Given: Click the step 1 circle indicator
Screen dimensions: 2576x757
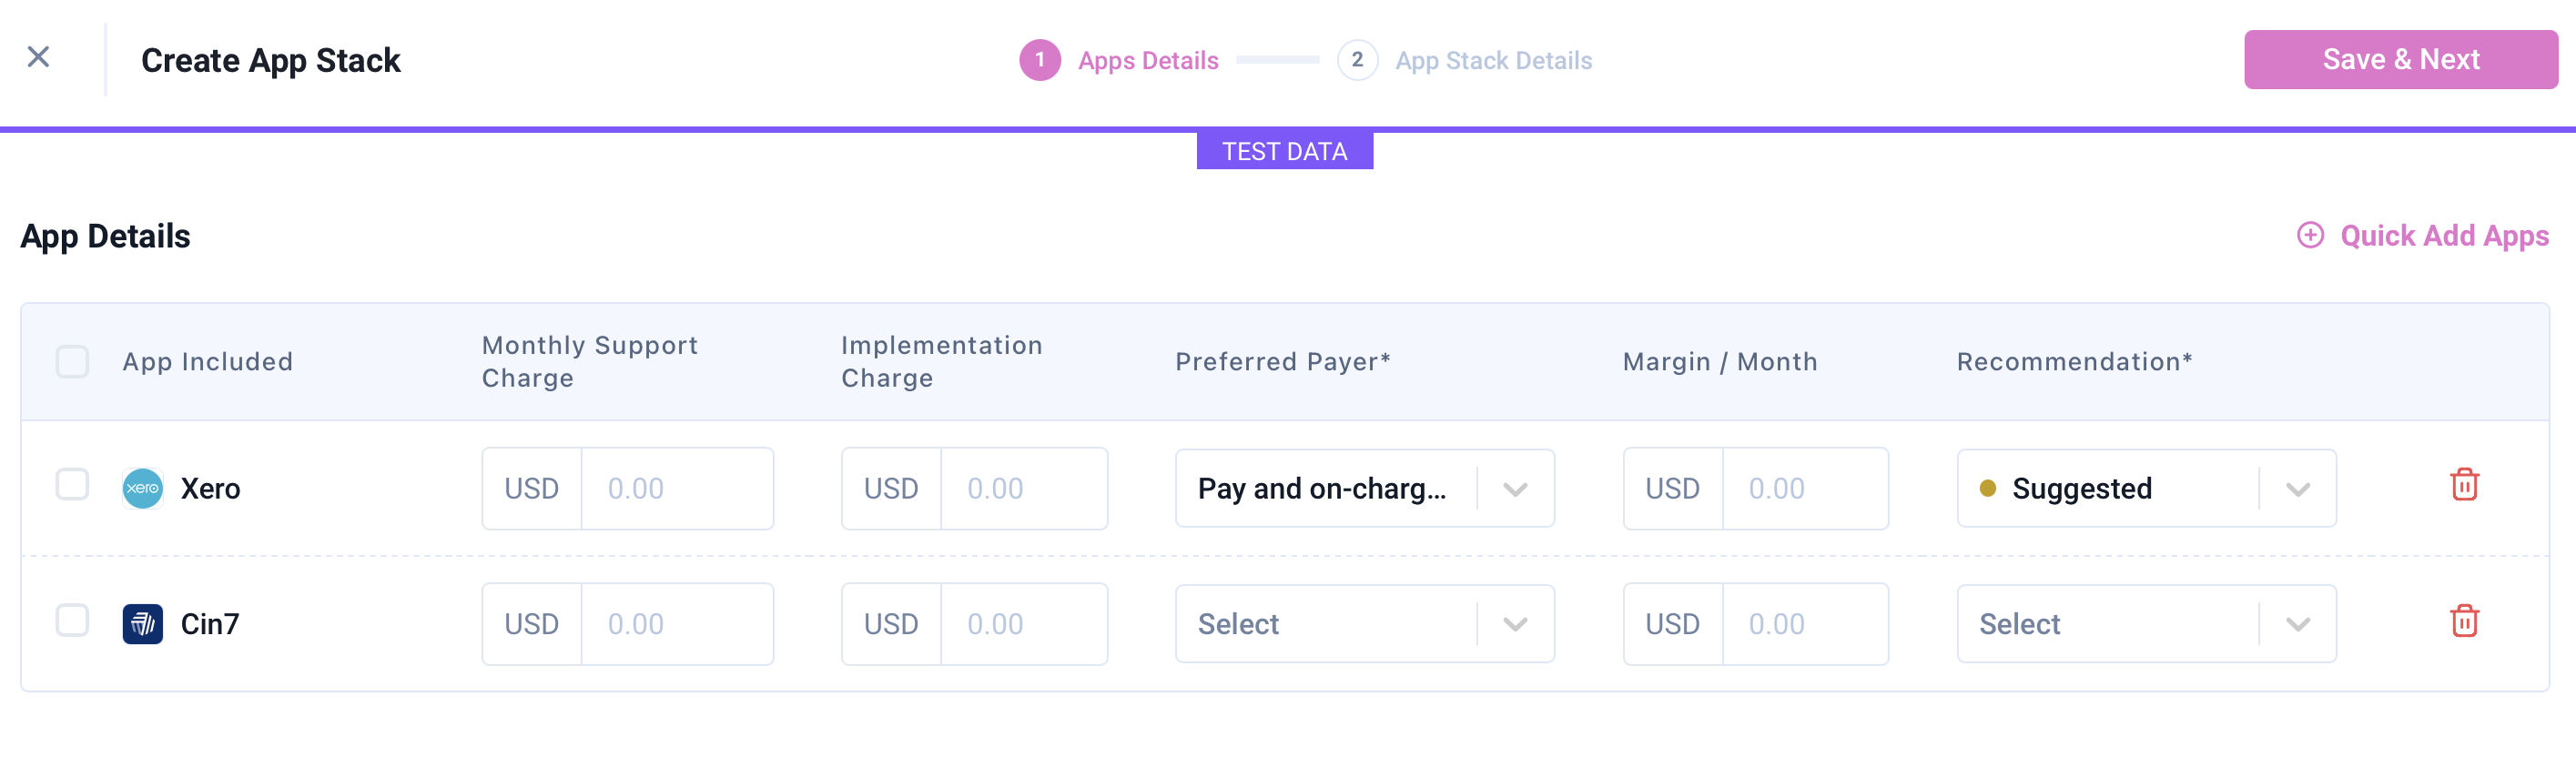Looking at the screenshot, I should [1039, 60].
